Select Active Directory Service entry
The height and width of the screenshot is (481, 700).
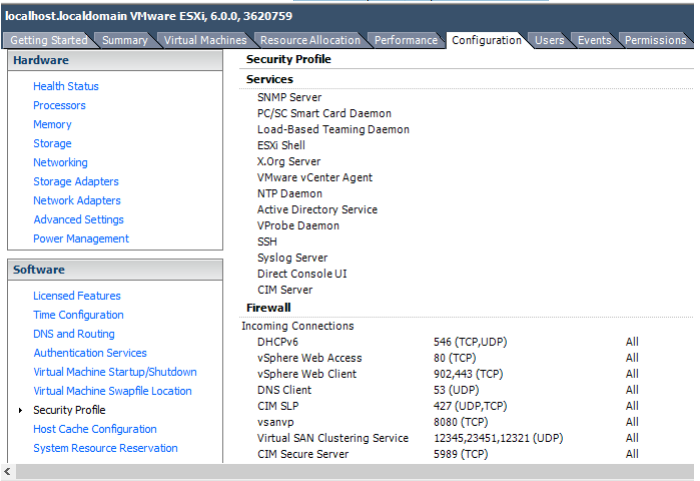317,210
